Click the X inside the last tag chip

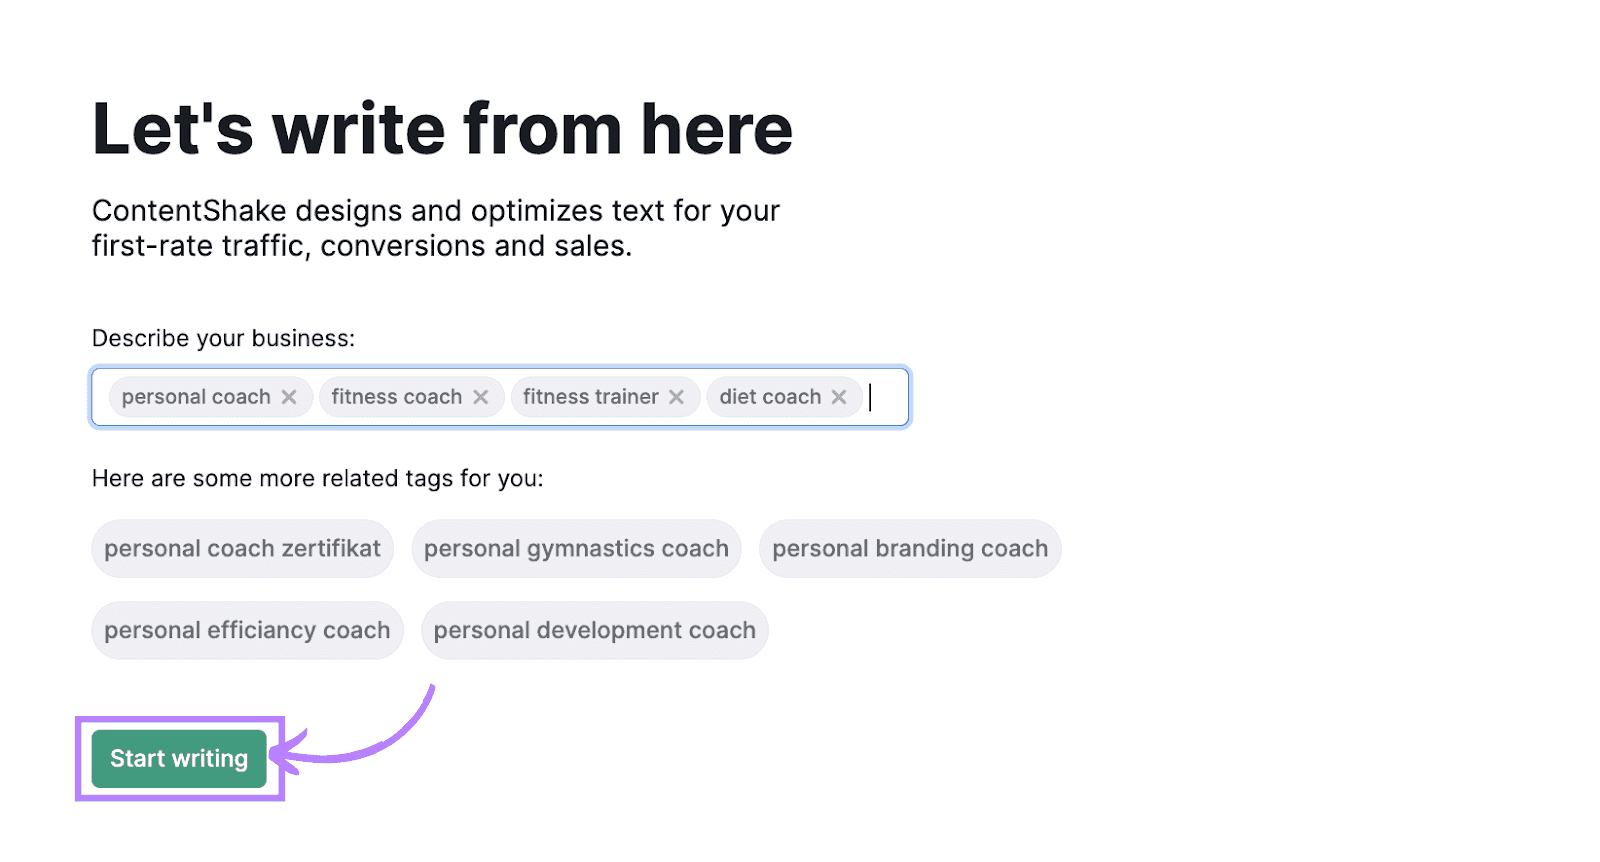840,396
